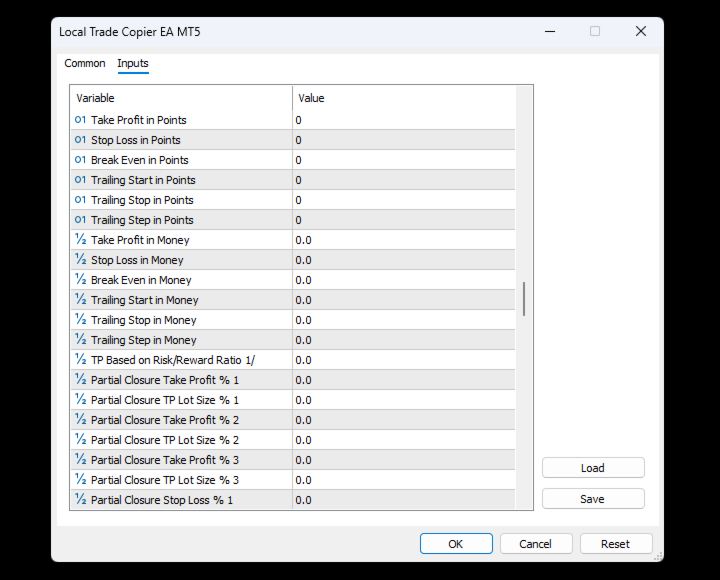Select the 'Take Profit in Points' variable name
The width and height of the screenshot is (720, 580).
(x=139, y=120)
